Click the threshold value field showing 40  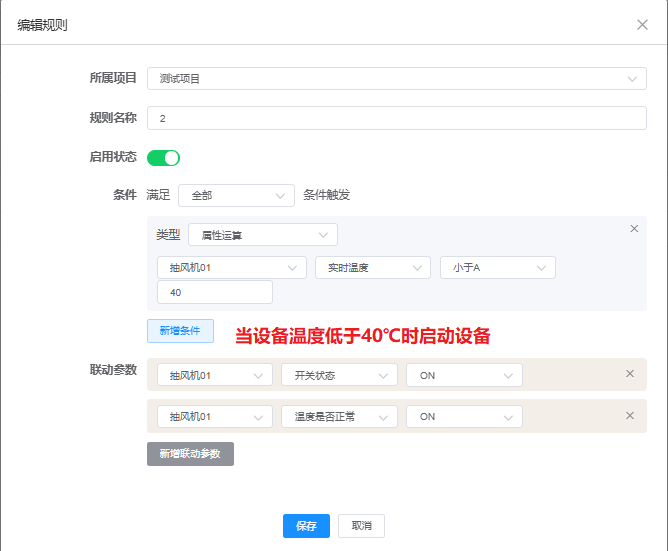(x=215, y=292)
